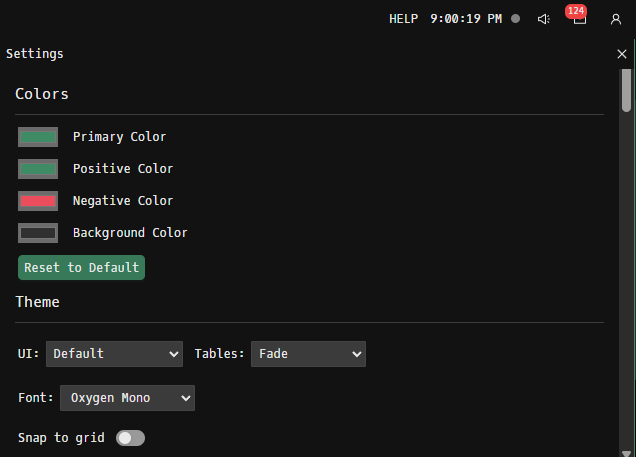
Task: Change the red Negative Color swatch
Action: click(x=38, y=201)
